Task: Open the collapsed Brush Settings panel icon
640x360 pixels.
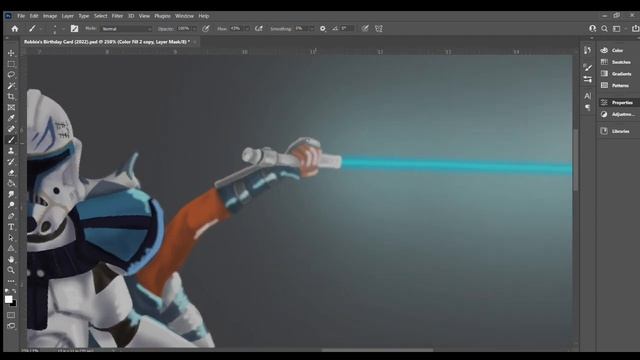Action: [587, 67]
